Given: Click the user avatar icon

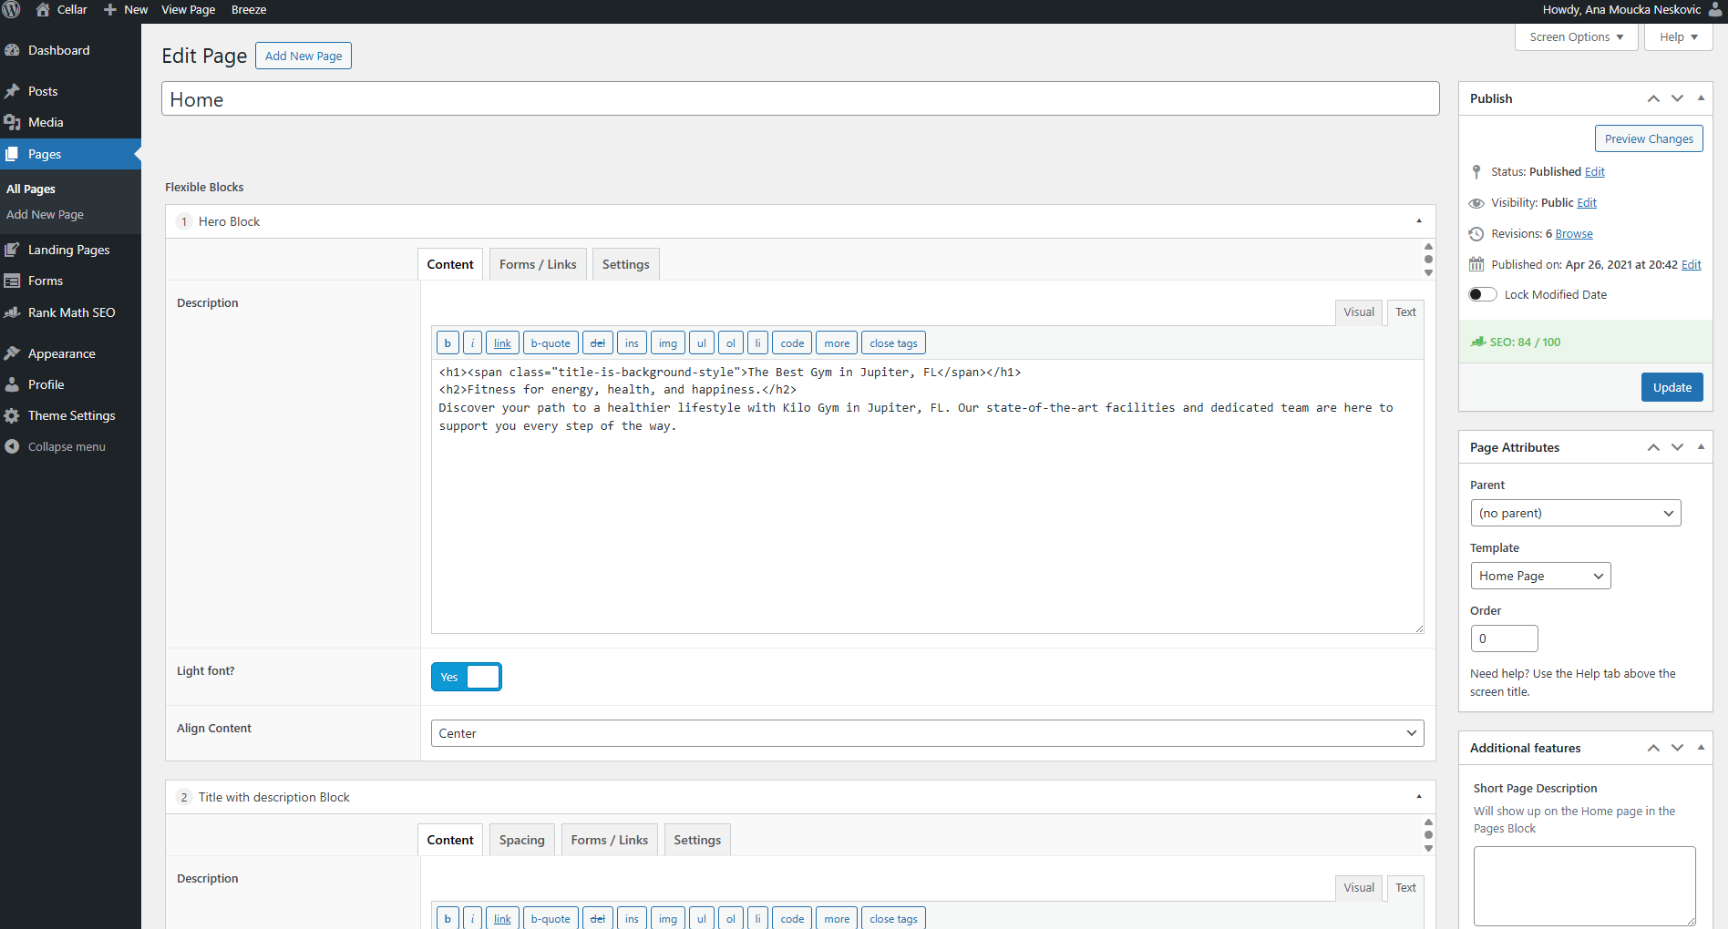Looking at the screenshot, I should [1715, 10].
